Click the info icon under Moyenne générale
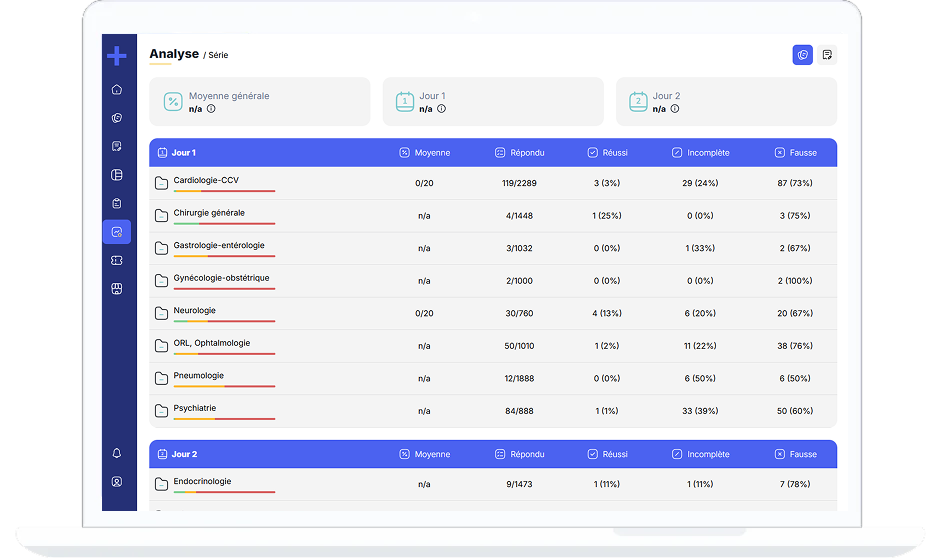 pyautogui.click(x=211, y=109)
